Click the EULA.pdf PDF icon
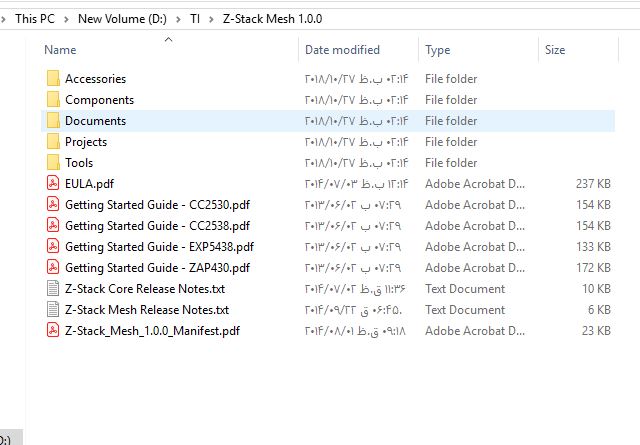Viewport: 640px width, 445px height. [53, 183]
